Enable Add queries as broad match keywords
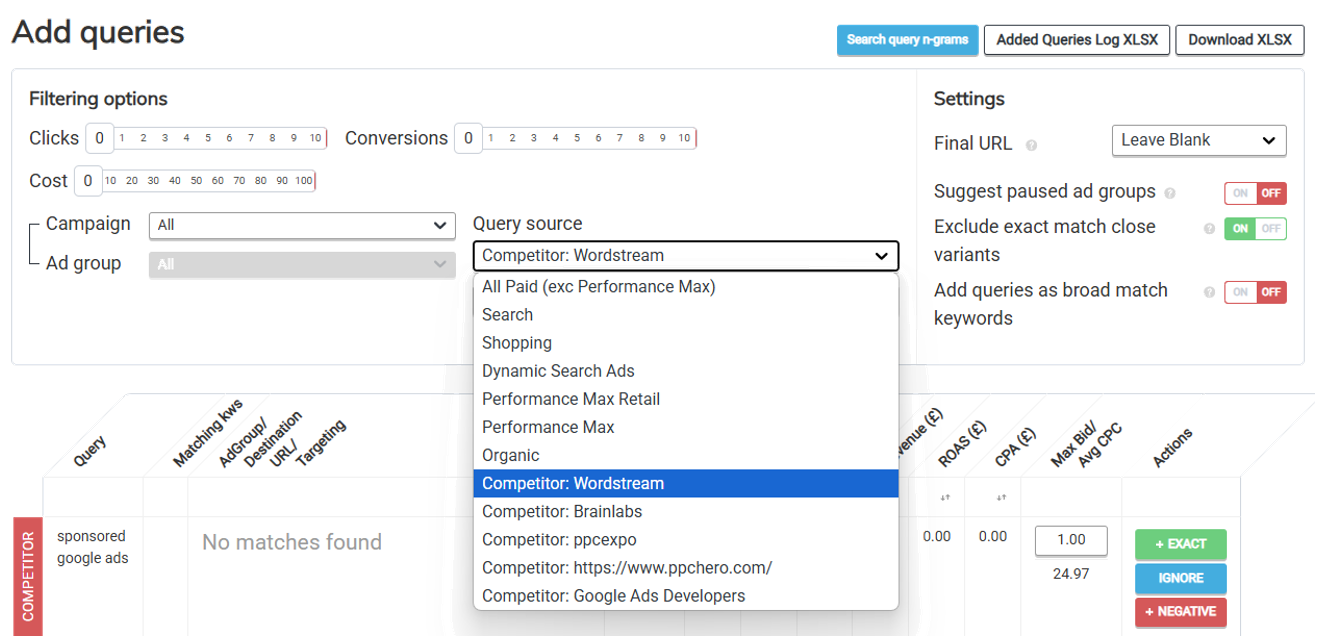The image size is (1317, 636). (x=1255, y=293)
